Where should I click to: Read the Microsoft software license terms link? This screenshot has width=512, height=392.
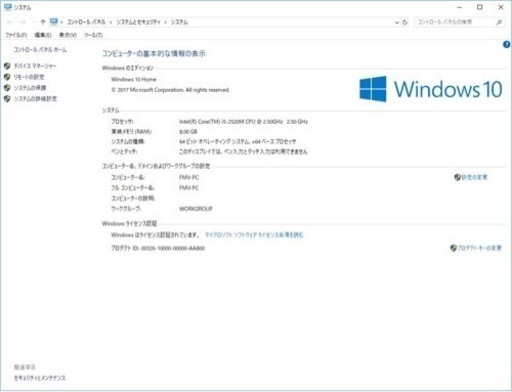(x=254, y=235)
